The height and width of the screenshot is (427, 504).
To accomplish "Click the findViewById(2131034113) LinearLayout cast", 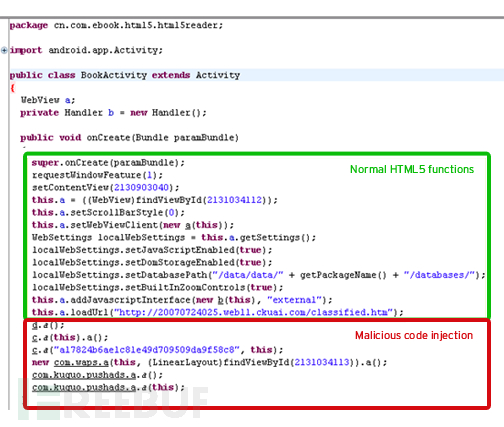I will tap(254, 362).
